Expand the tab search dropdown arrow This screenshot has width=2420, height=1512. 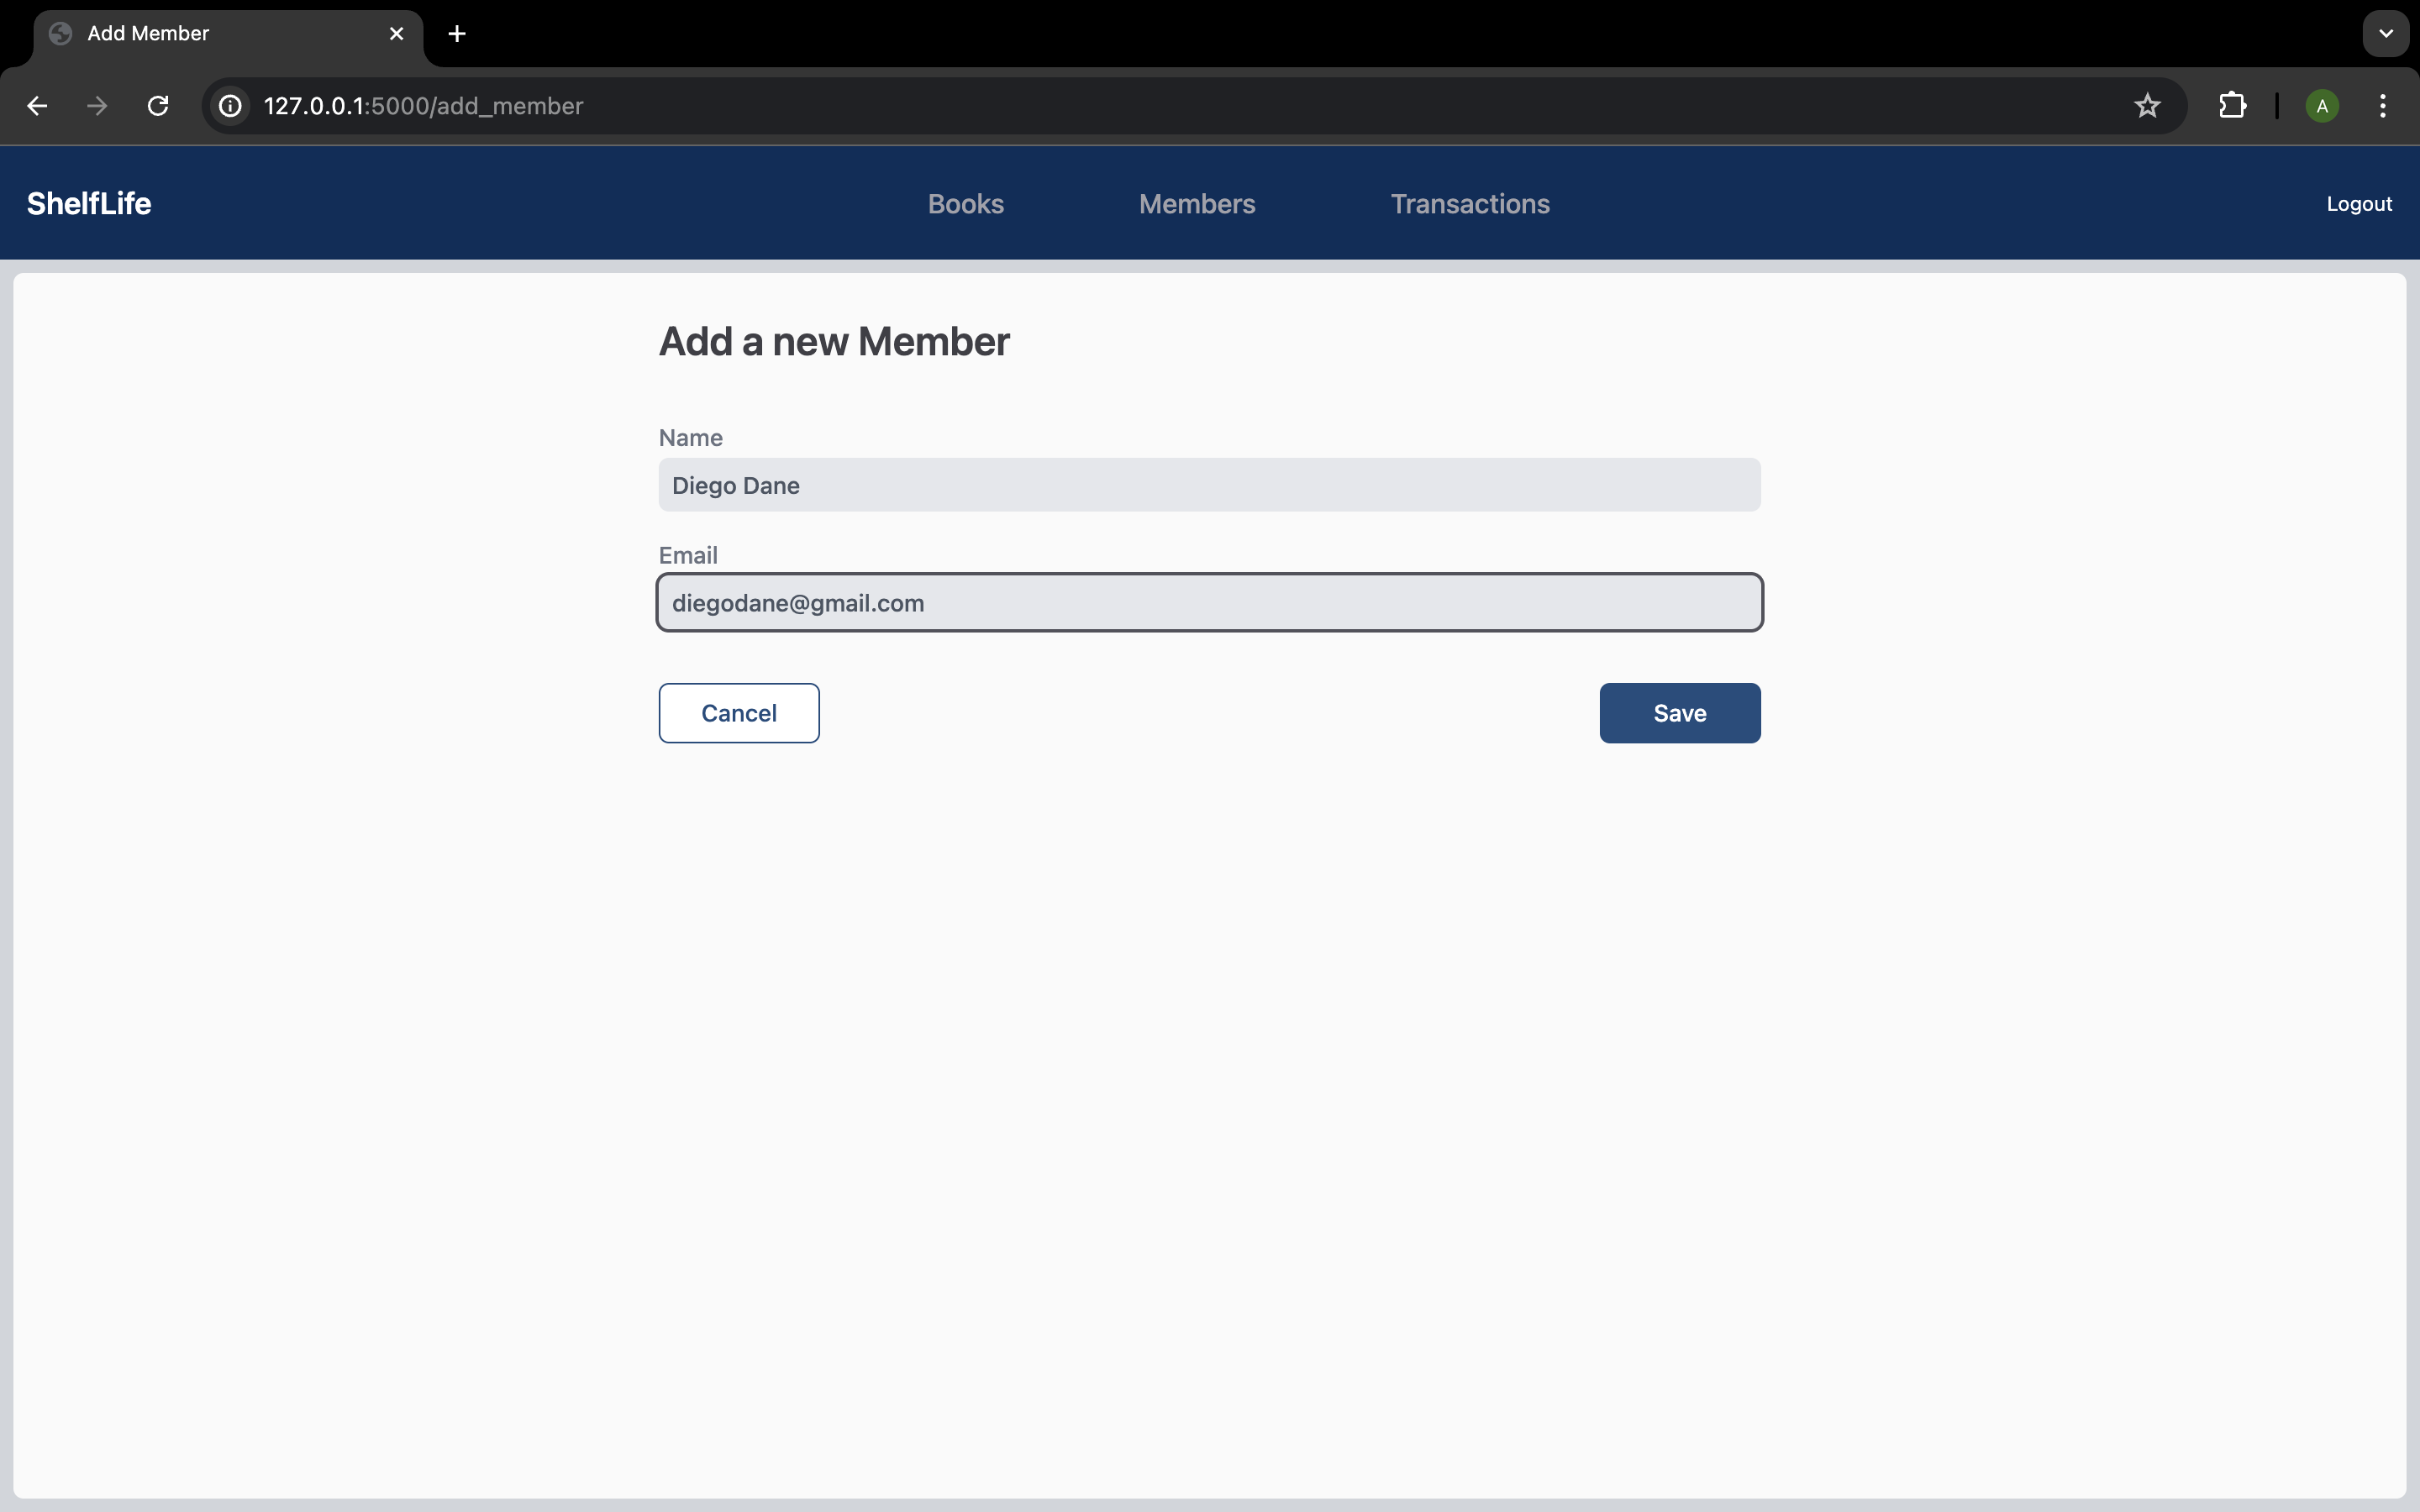pyautogui.click(x=2385, y=34)
